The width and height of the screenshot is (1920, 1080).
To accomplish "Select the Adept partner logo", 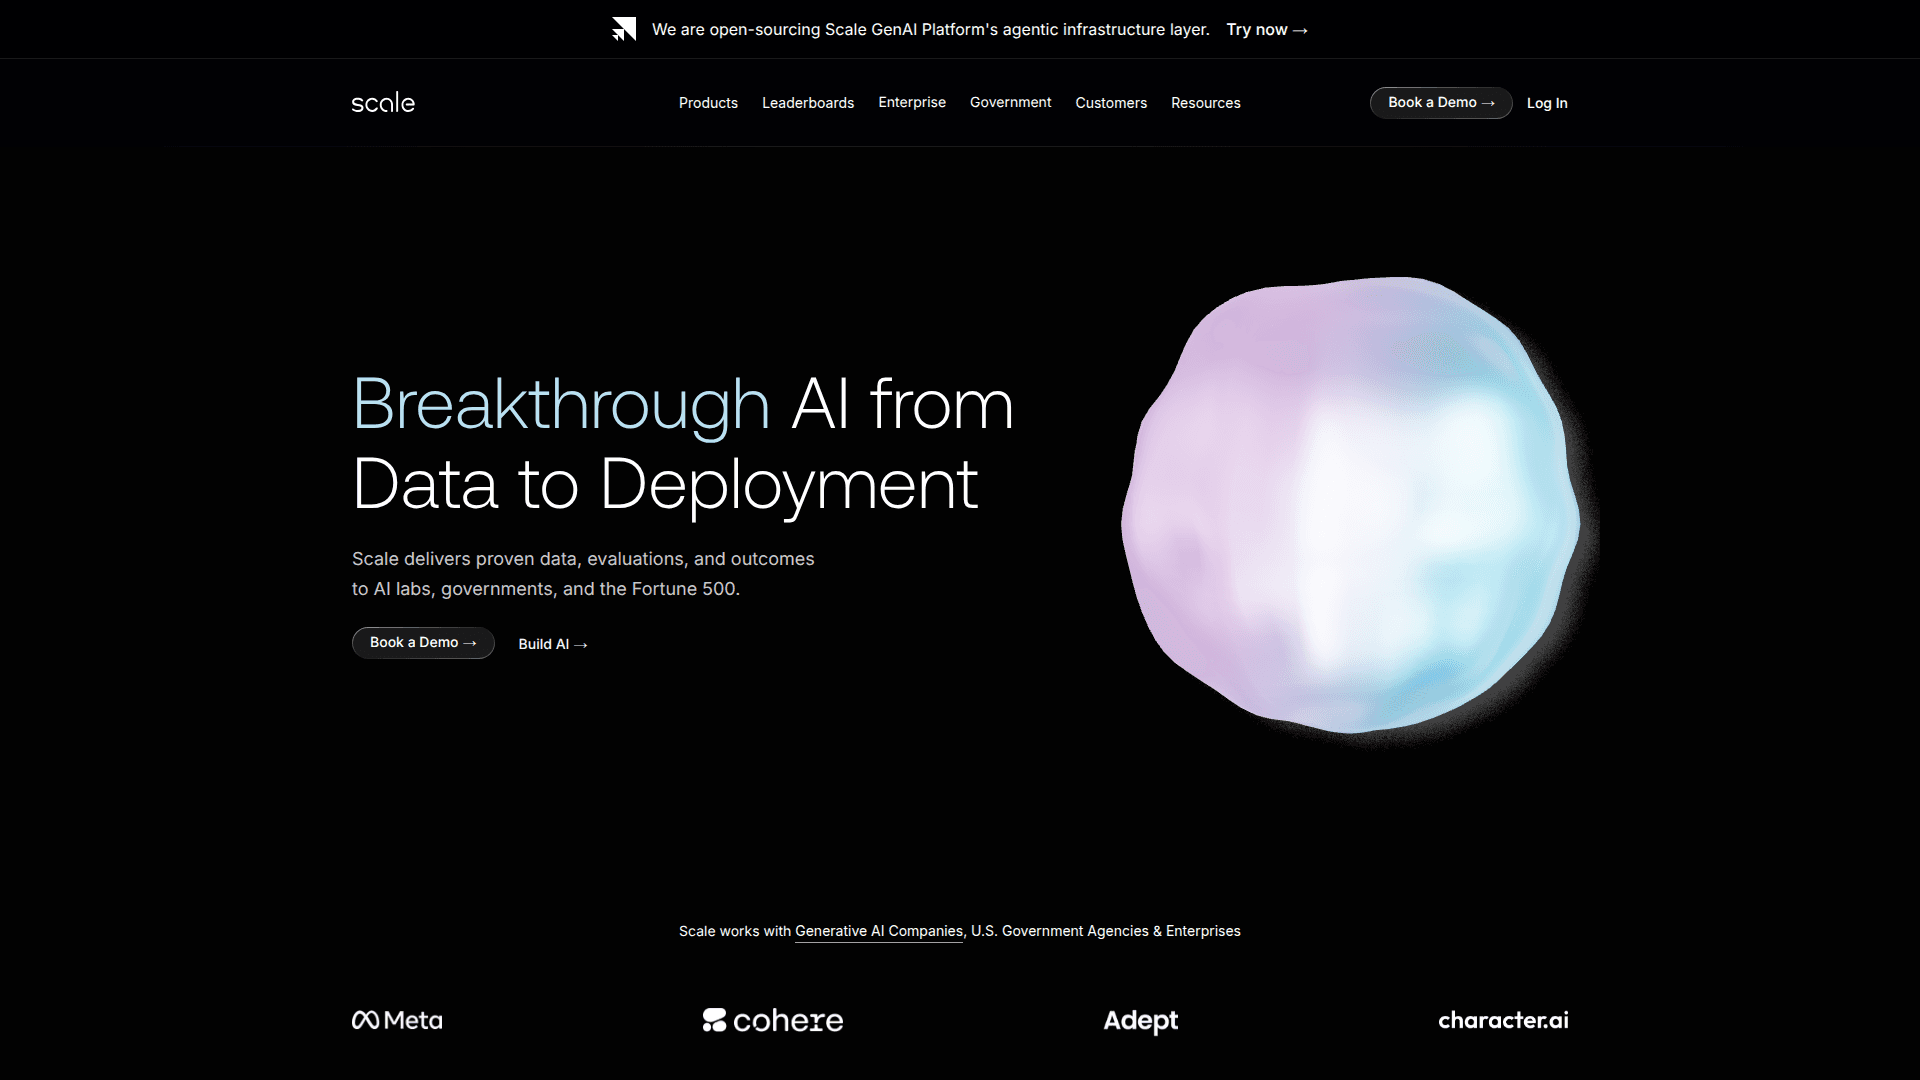I will (x=1140, y=1020).
